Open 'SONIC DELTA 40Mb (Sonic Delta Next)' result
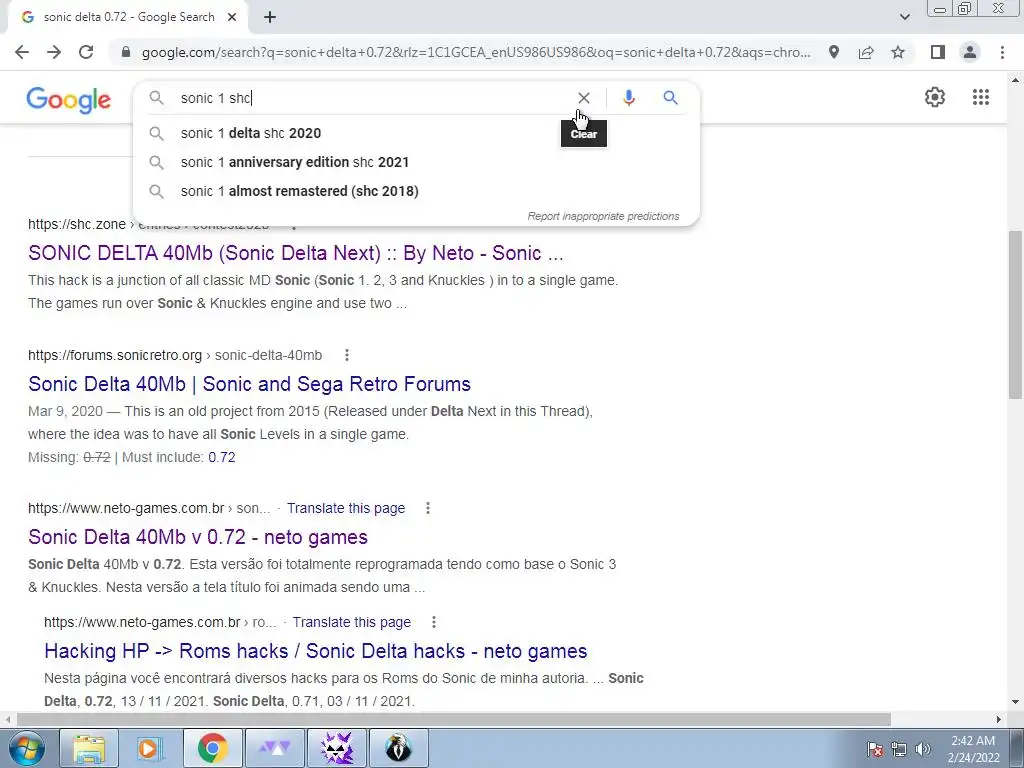 [295, 253]
